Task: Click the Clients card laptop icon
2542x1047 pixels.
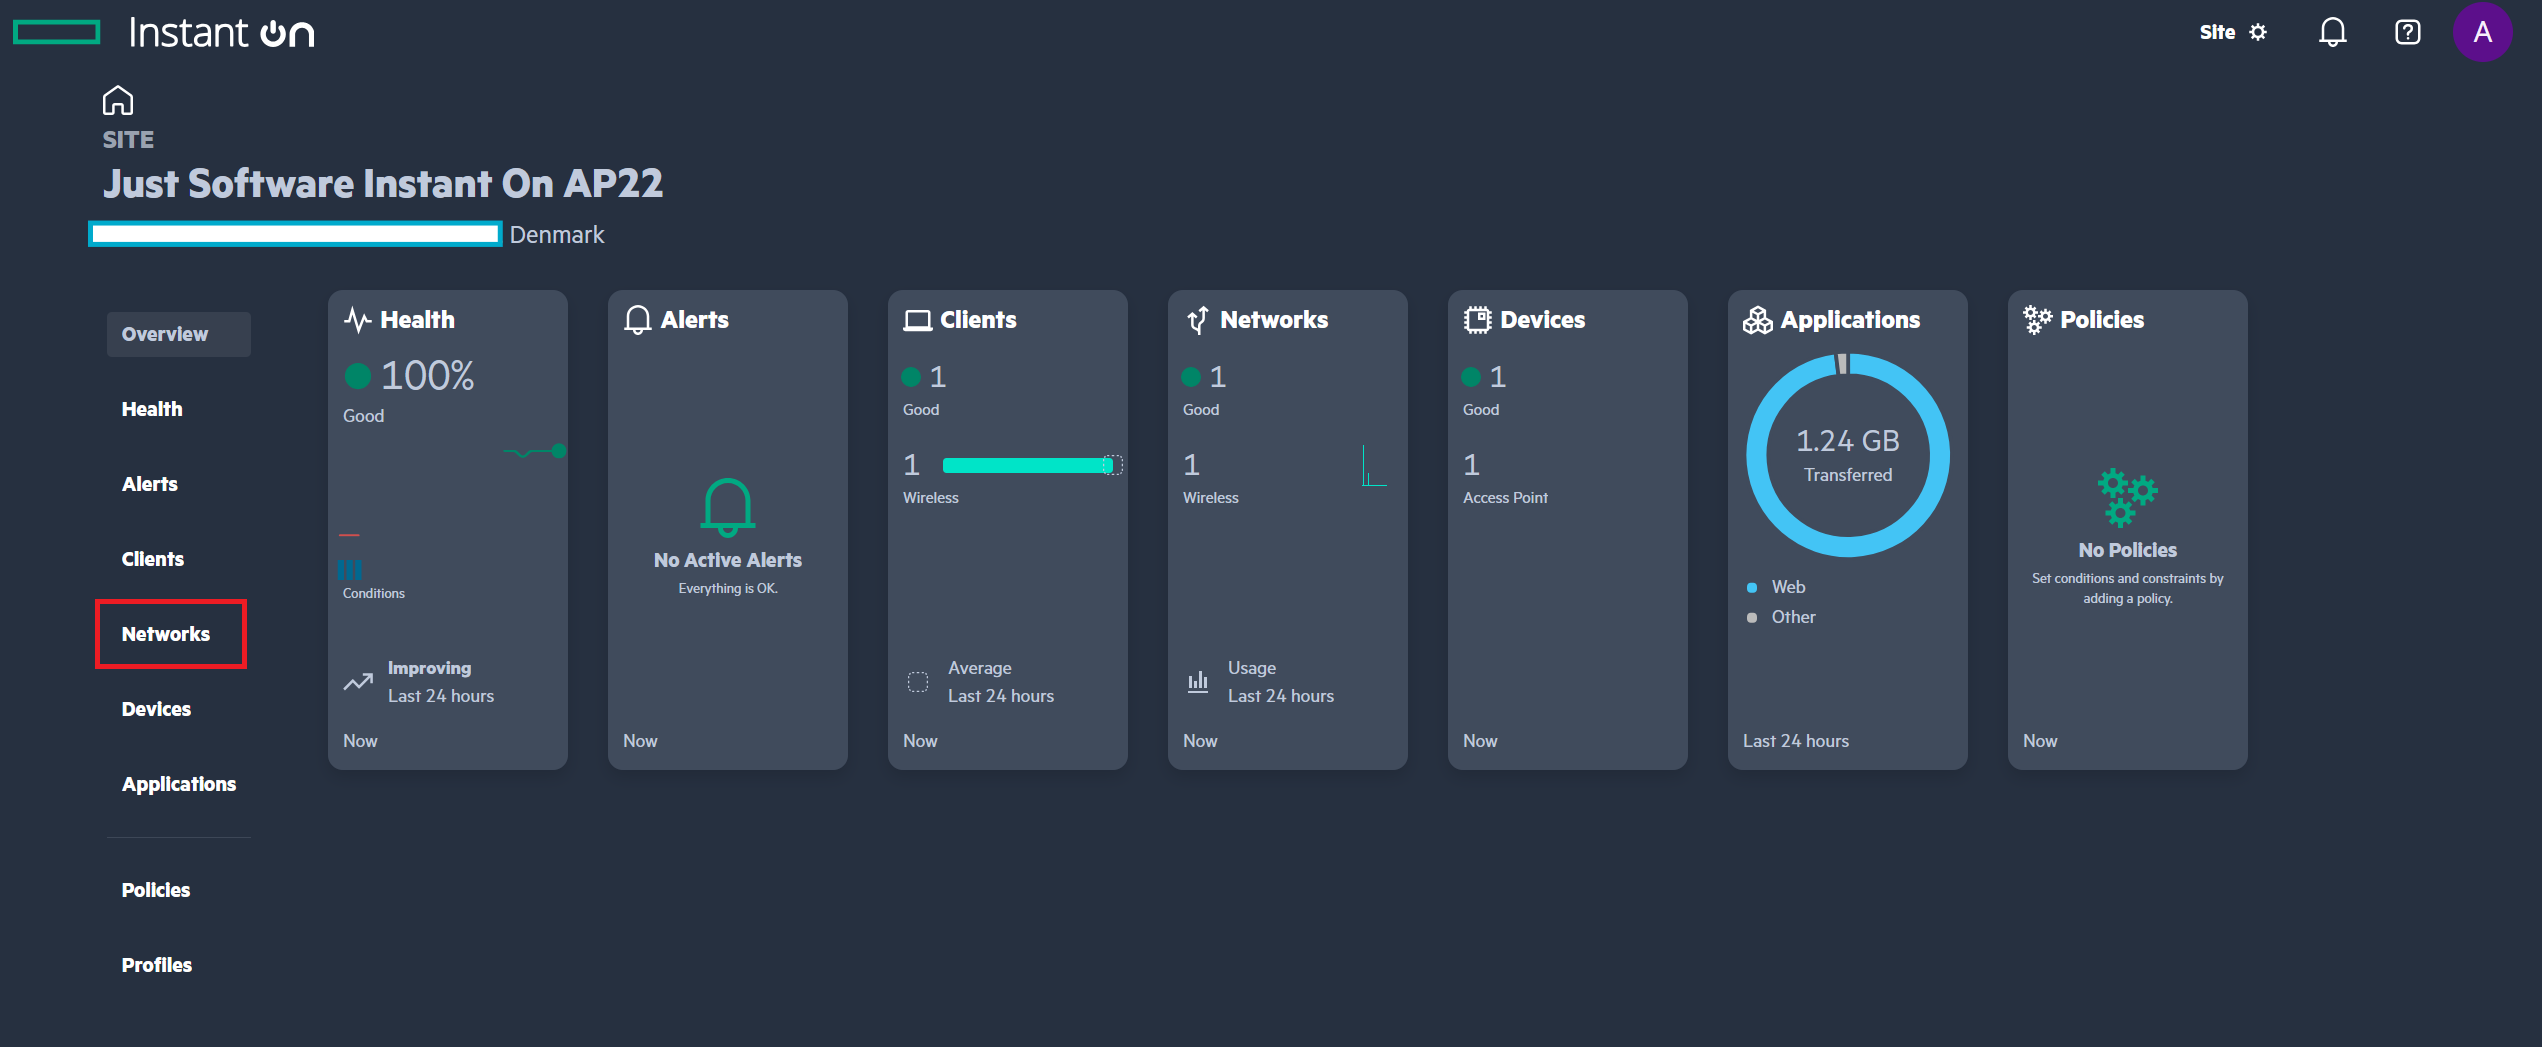Action: pyautogui.click(x=917, y=320)
